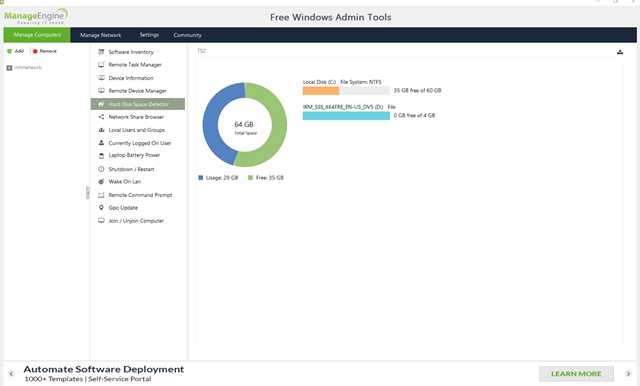Open Wake On Lan entry
Screen dimensions: 640x386
tap(124, 182)
